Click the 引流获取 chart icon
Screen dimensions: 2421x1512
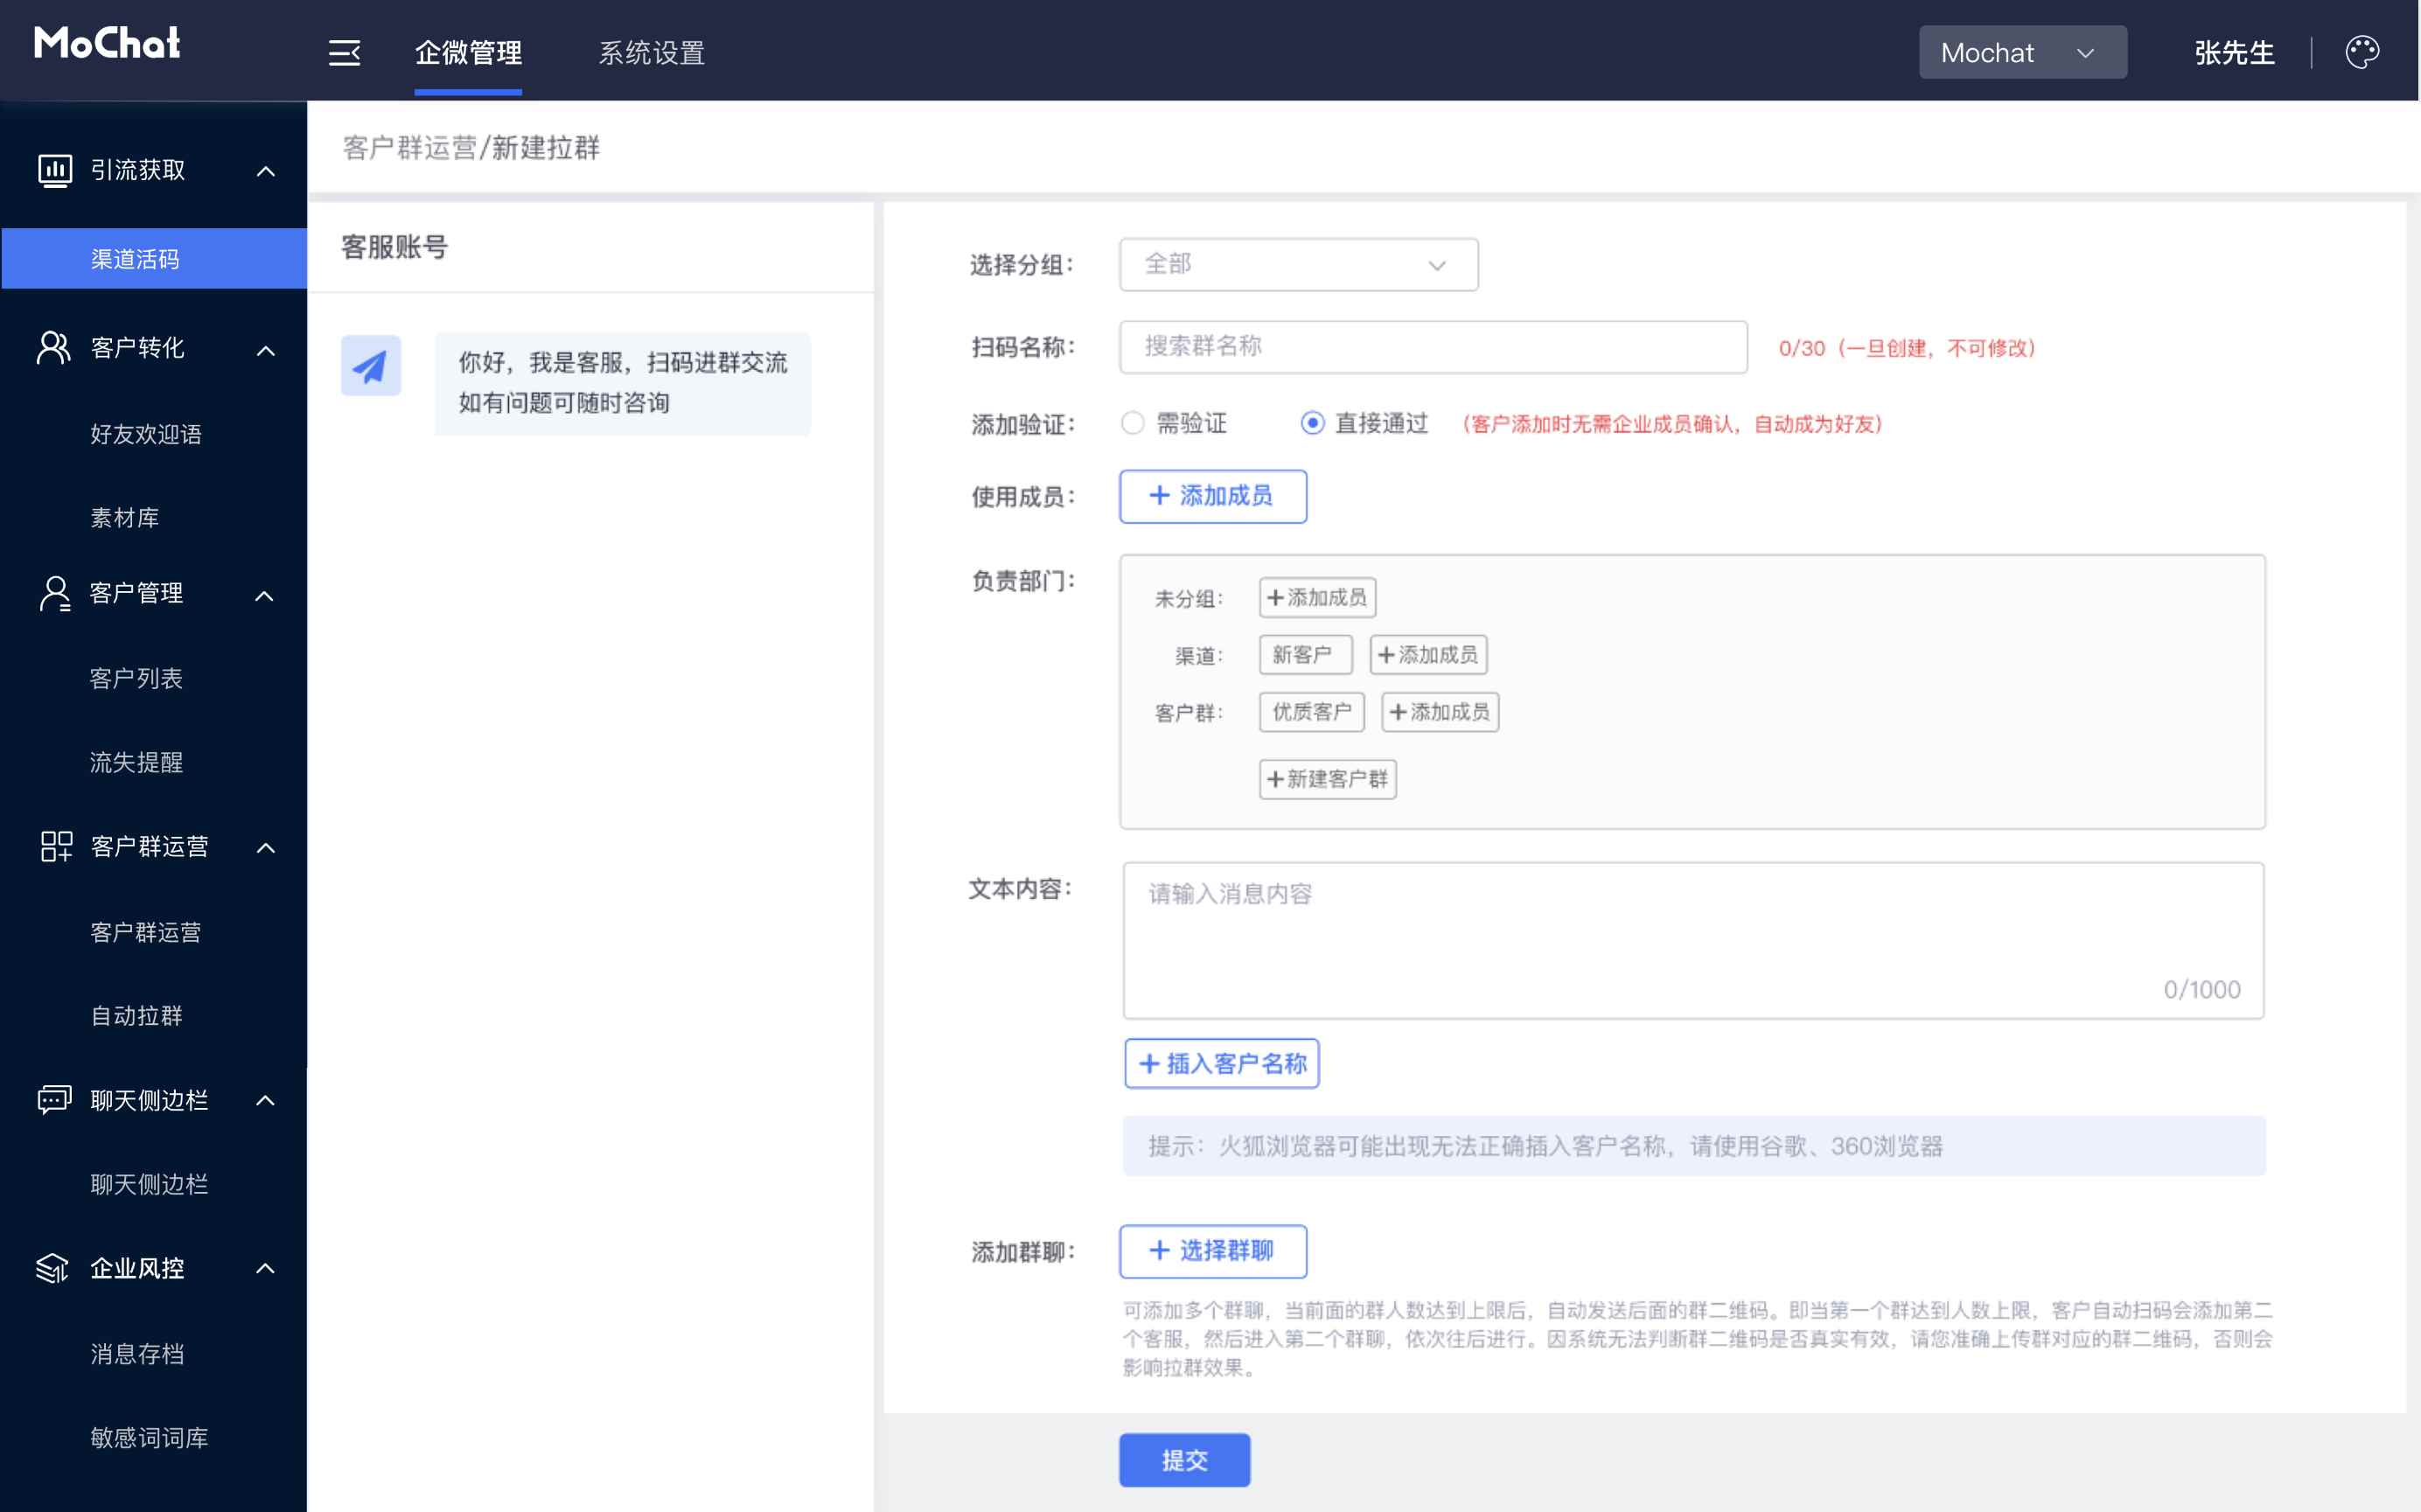54,170
